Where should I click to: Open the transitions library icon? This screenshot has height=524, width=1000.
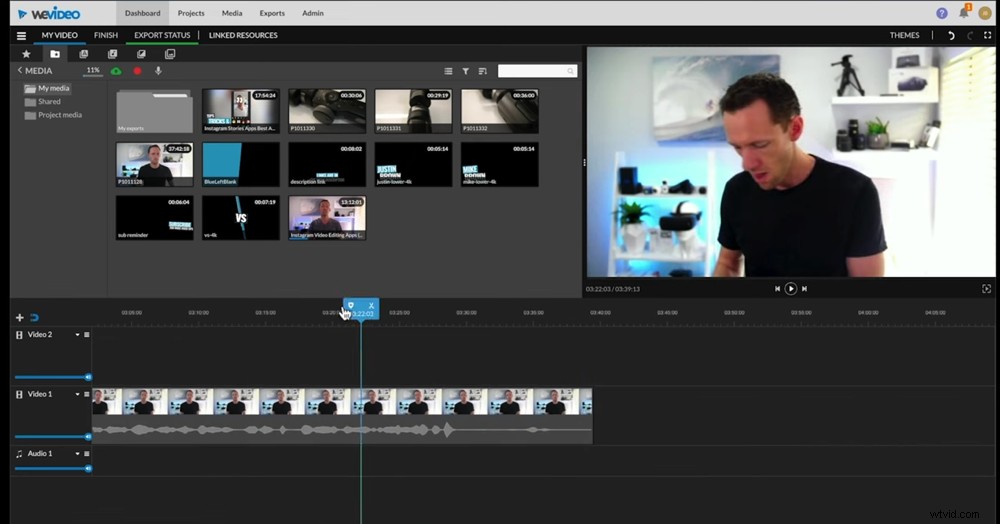pyautogui.click(x=141, y=54)
